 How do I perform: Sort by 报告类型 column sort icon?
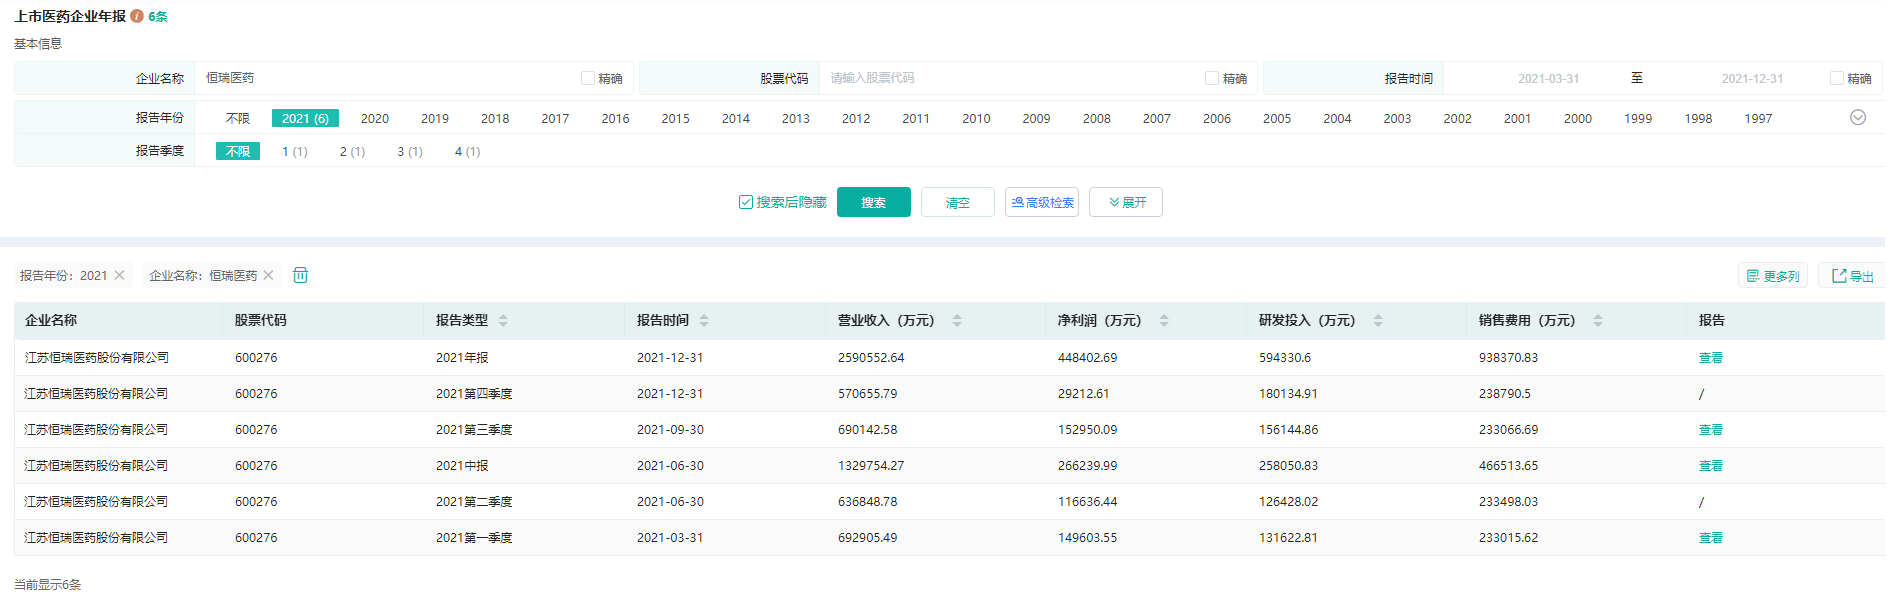tap(503, 321)
